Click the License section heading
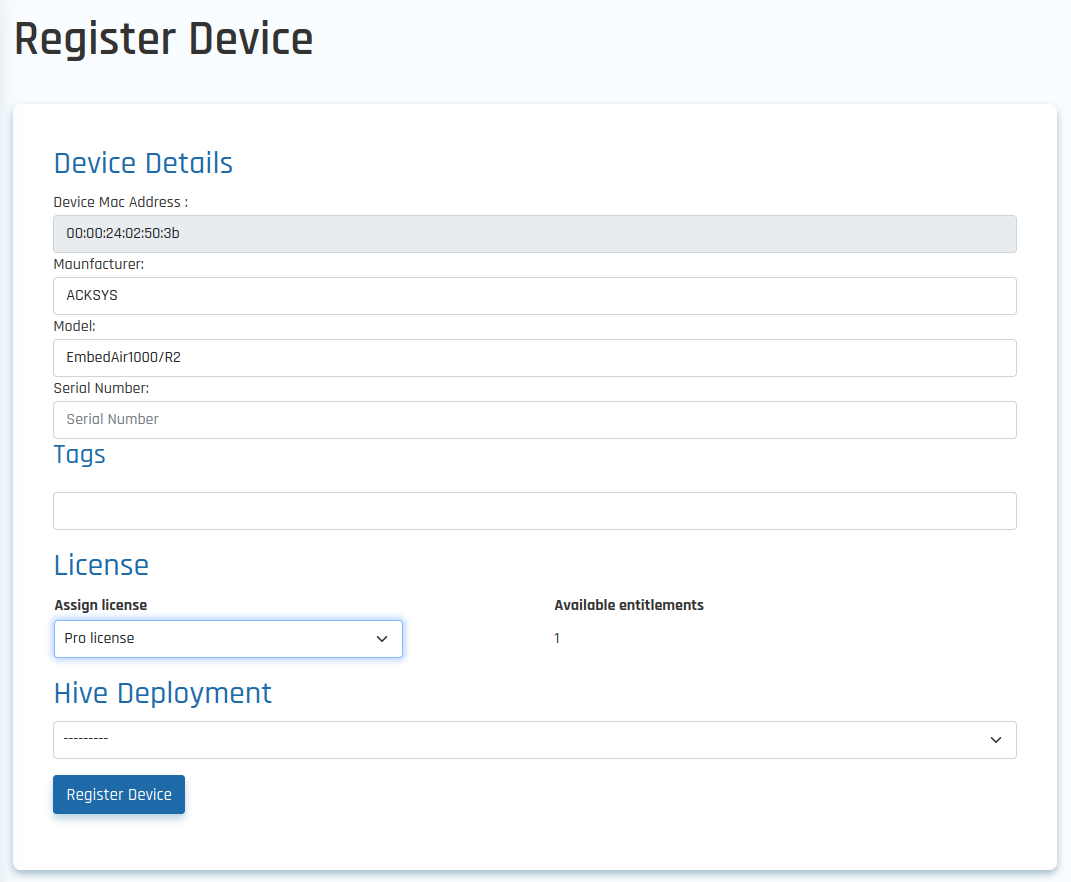The height and width of the screenshot is (882, 1071). coord(101,565)
